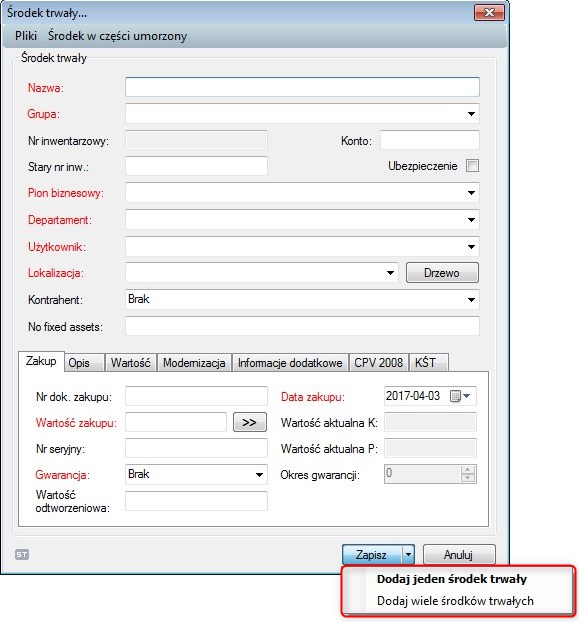Image resolution: width=579 pixels, height=622 pixels.
Task: Click the Nr seryjny input field
Action: (196, 448)
